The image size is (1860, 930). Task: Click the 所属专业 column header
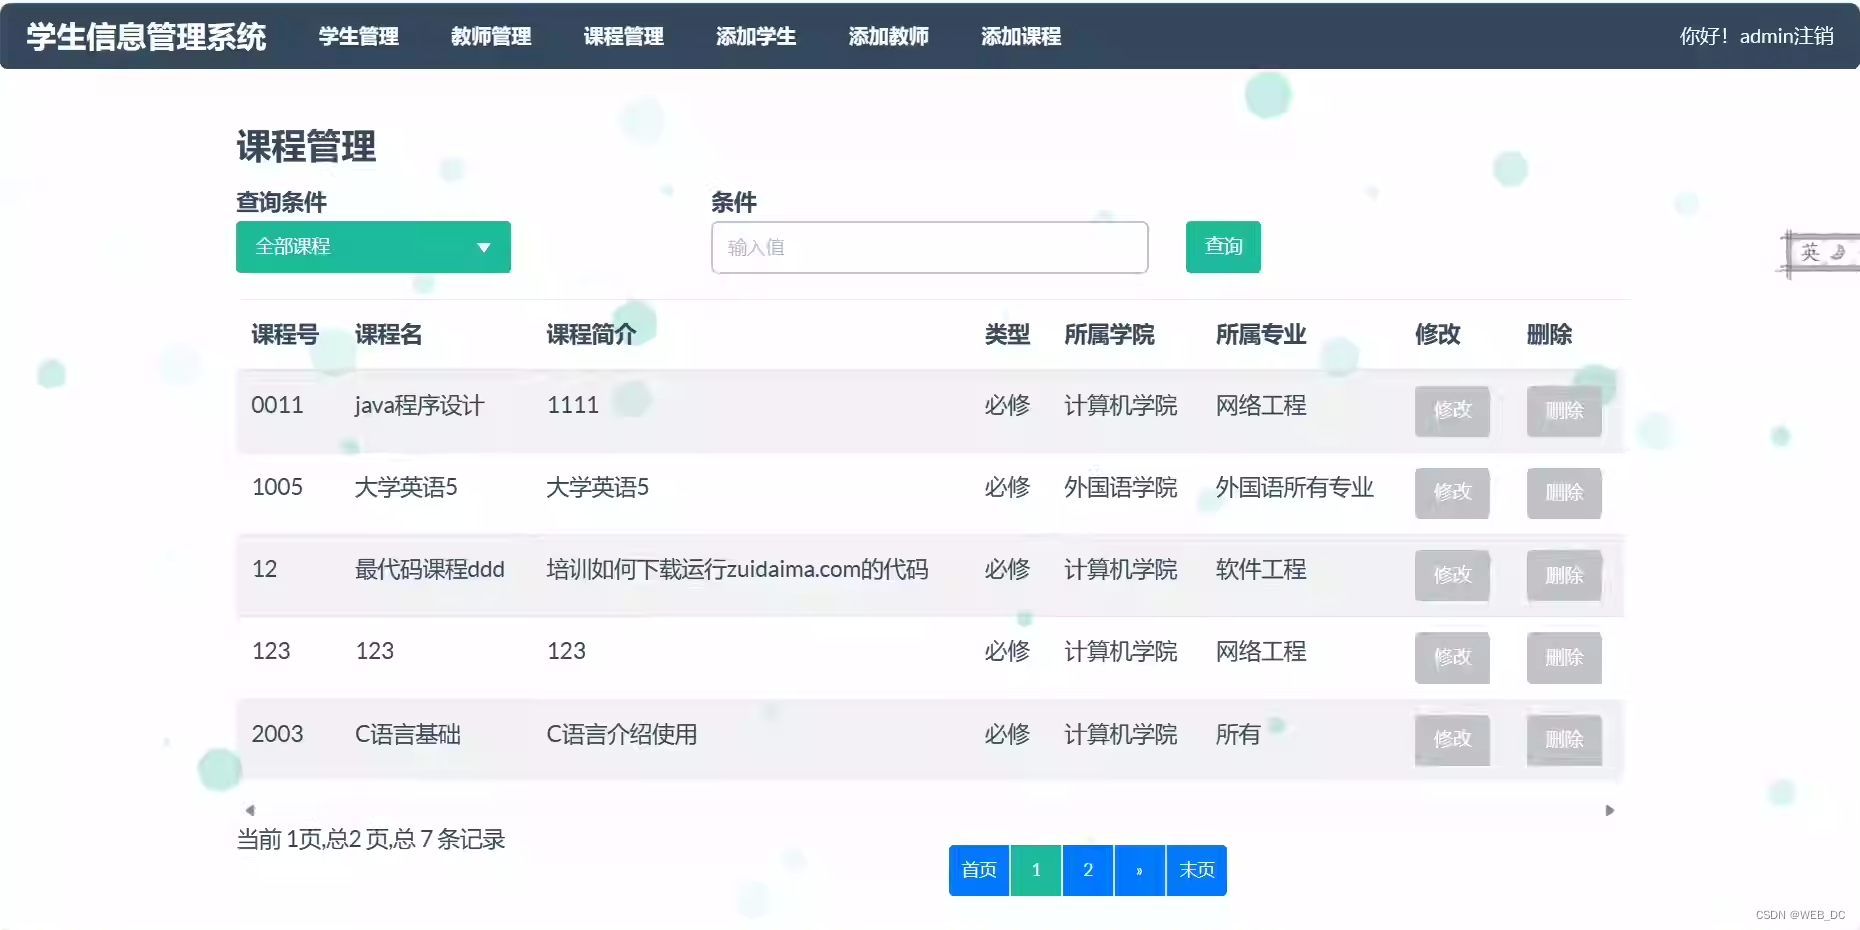coord(1261,334)
